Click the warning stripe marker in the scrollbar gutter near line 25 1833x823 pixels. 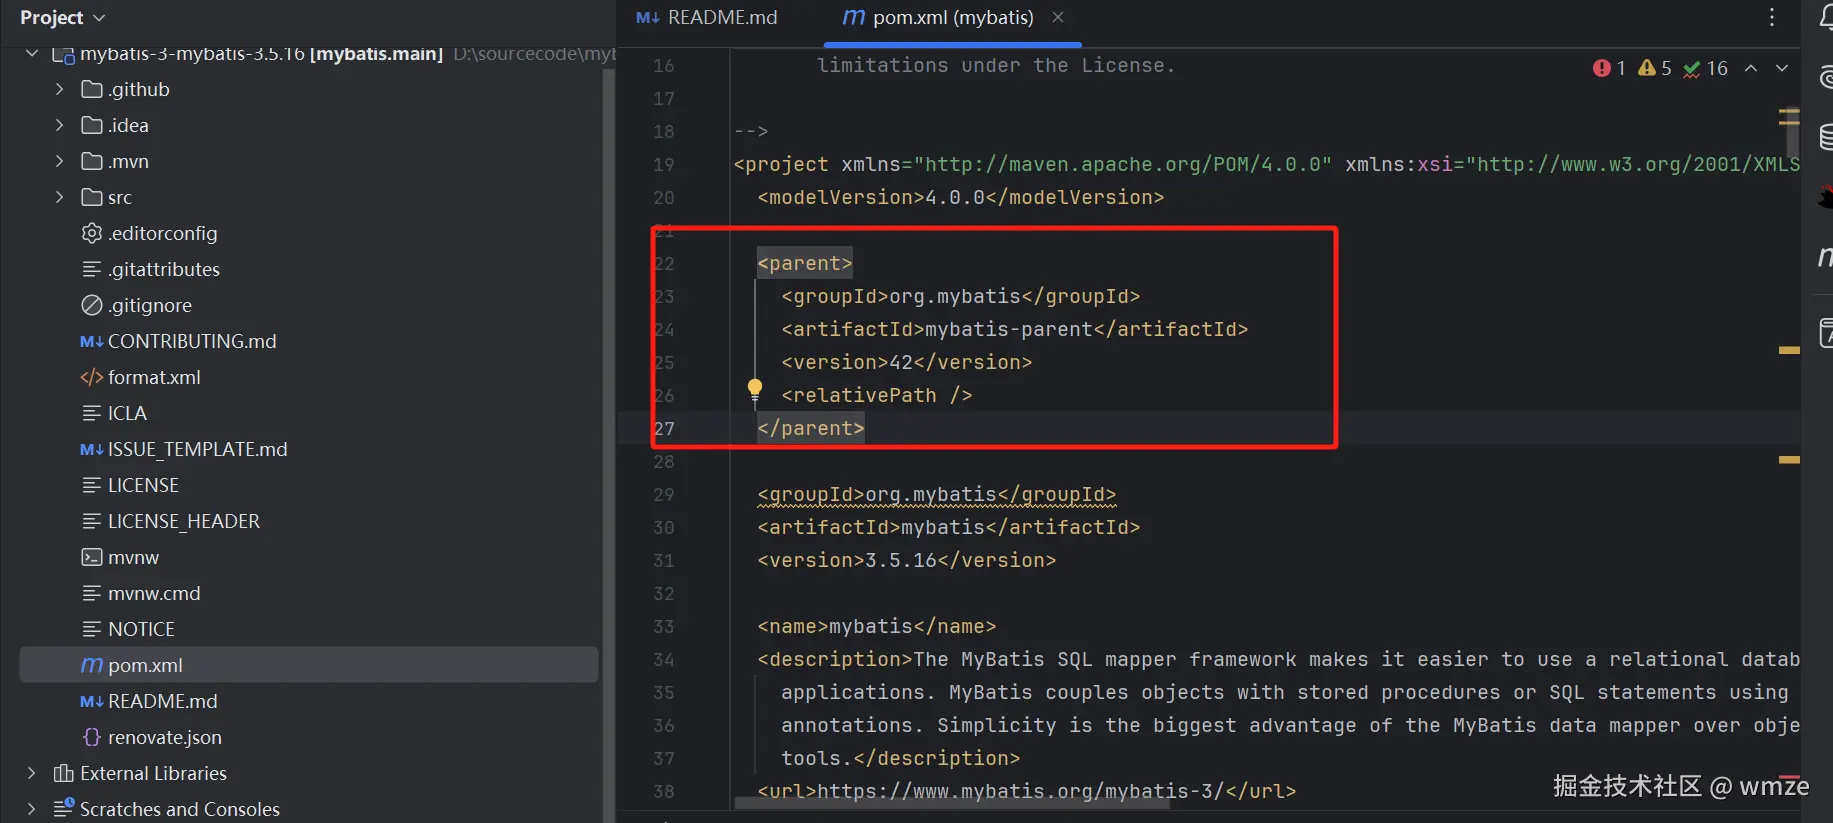[x=1789, y=350]
